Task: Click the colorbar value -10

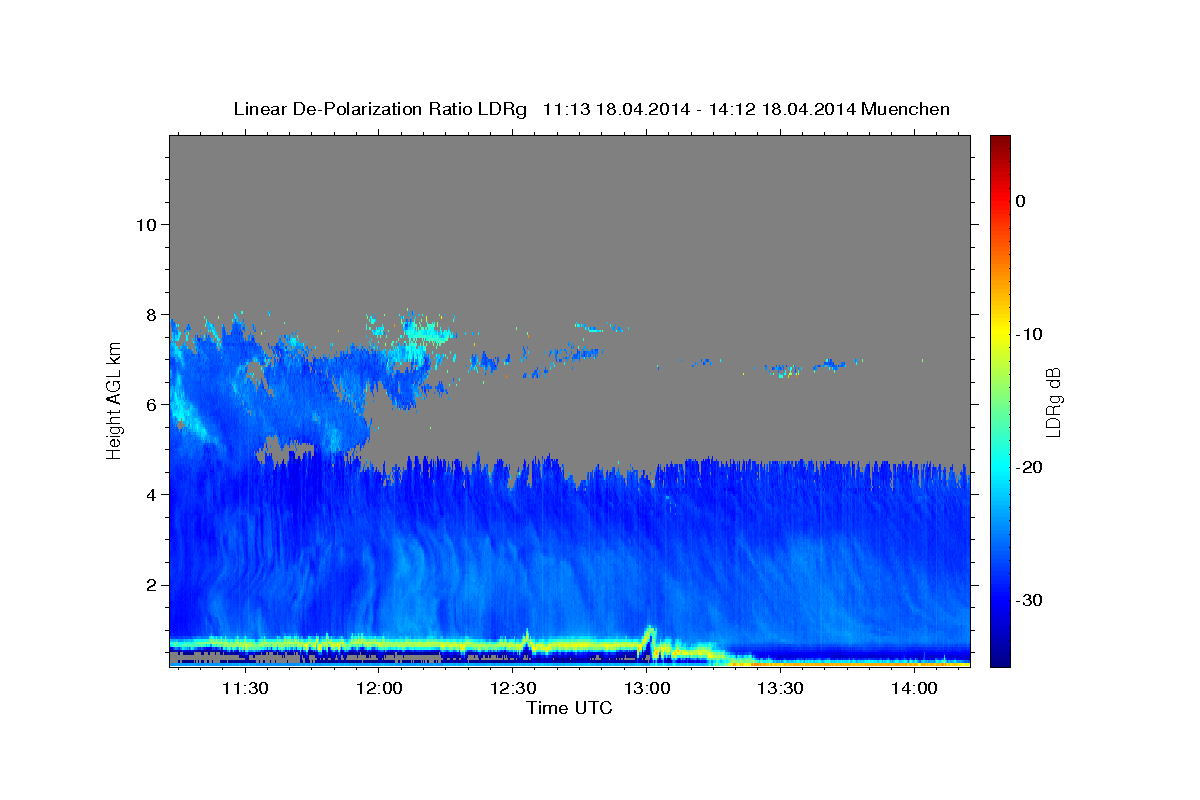Action: coord(1028,334)
